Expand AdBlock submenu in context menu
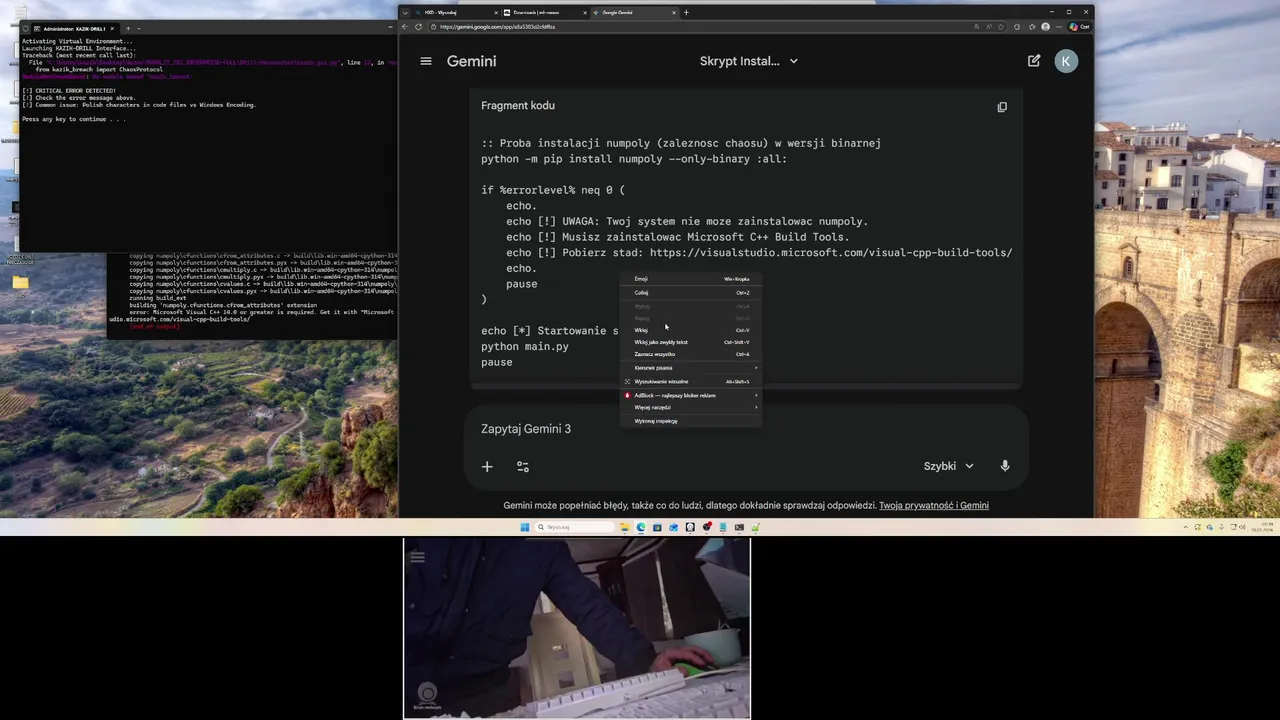 point(756,395)
